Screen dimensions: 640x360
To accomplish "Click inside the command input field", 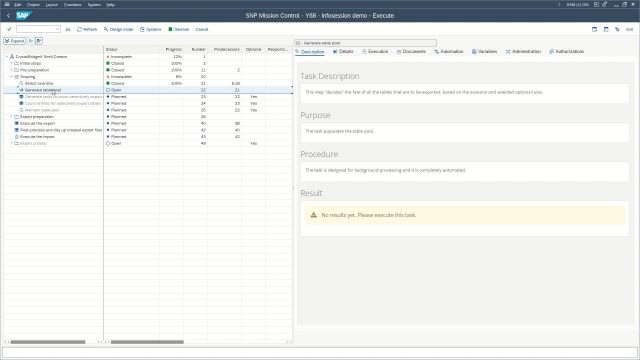I will pos(36,29).
